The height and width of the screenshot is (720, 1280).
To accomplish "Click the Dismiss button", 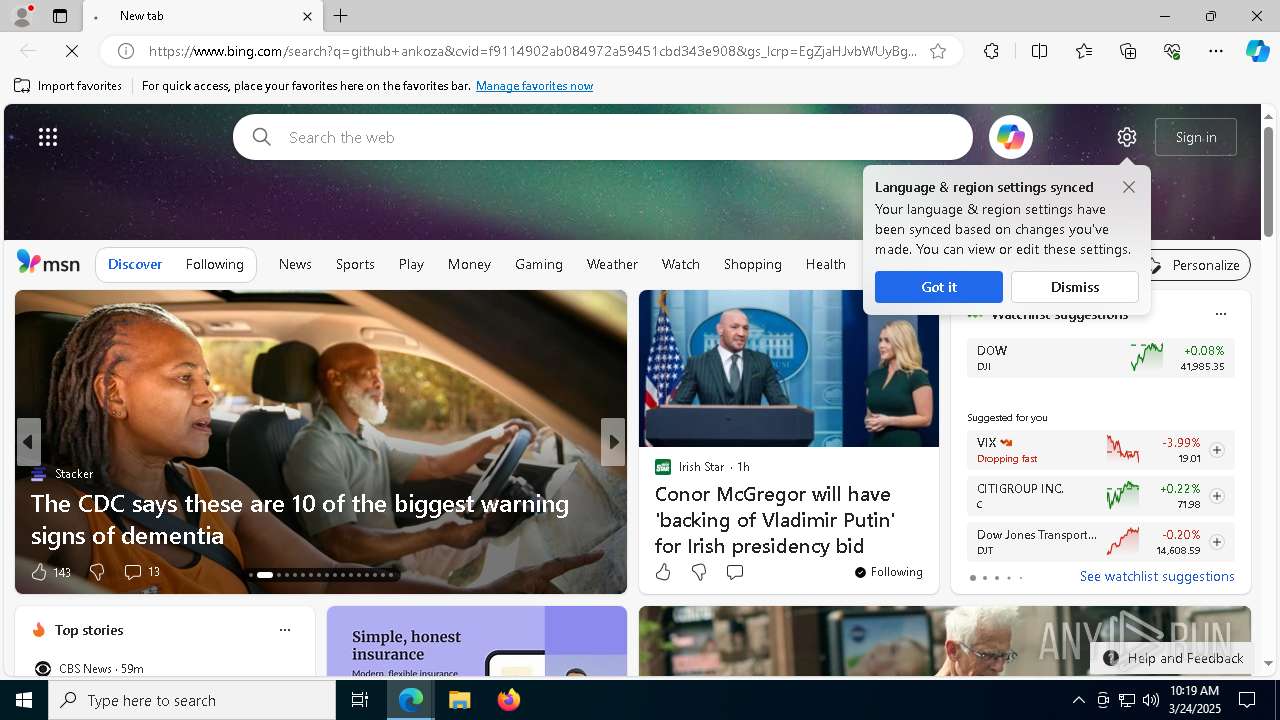I will click(1075, 287).
